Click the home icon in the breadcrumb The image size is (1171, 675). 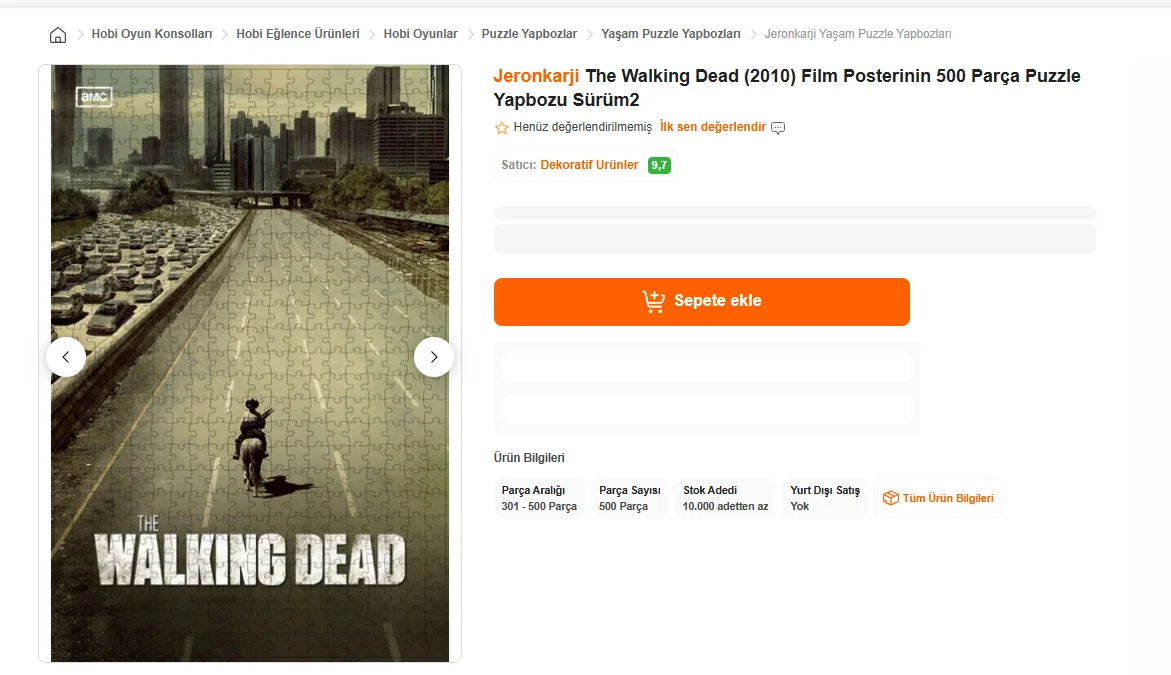point(58,35)
